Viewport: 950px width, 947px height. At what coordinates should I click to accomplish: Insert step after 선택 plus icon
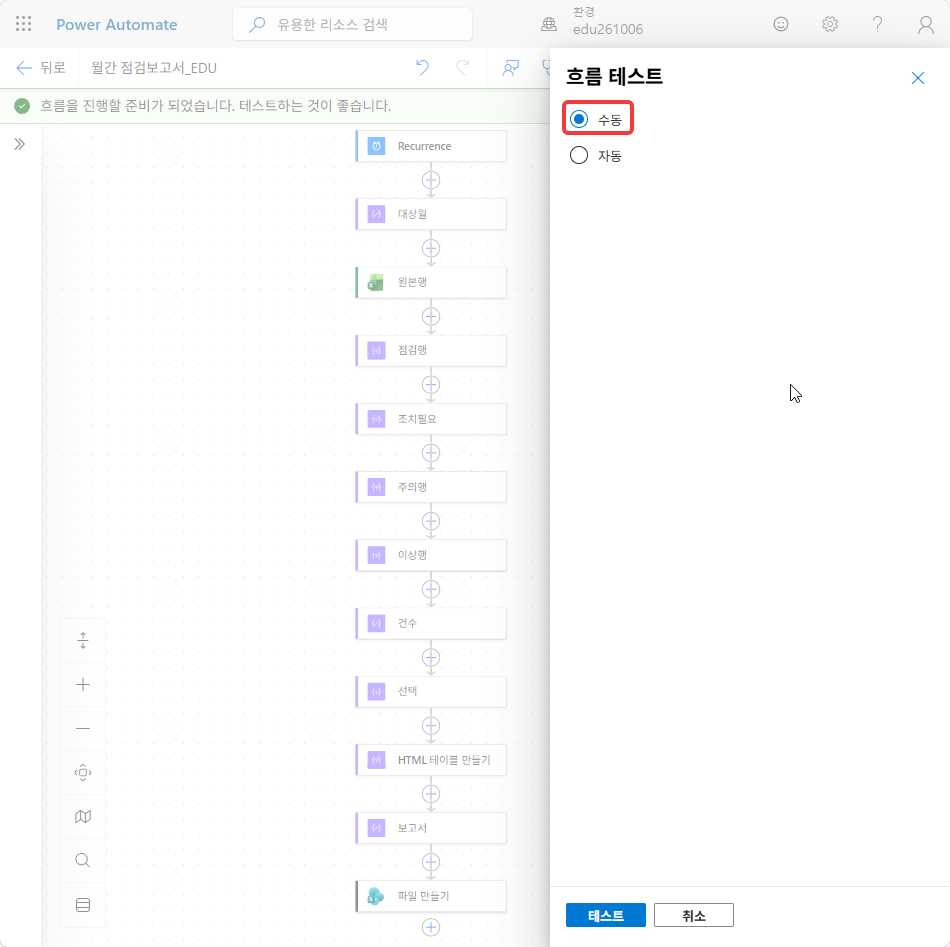click(431, 726)
